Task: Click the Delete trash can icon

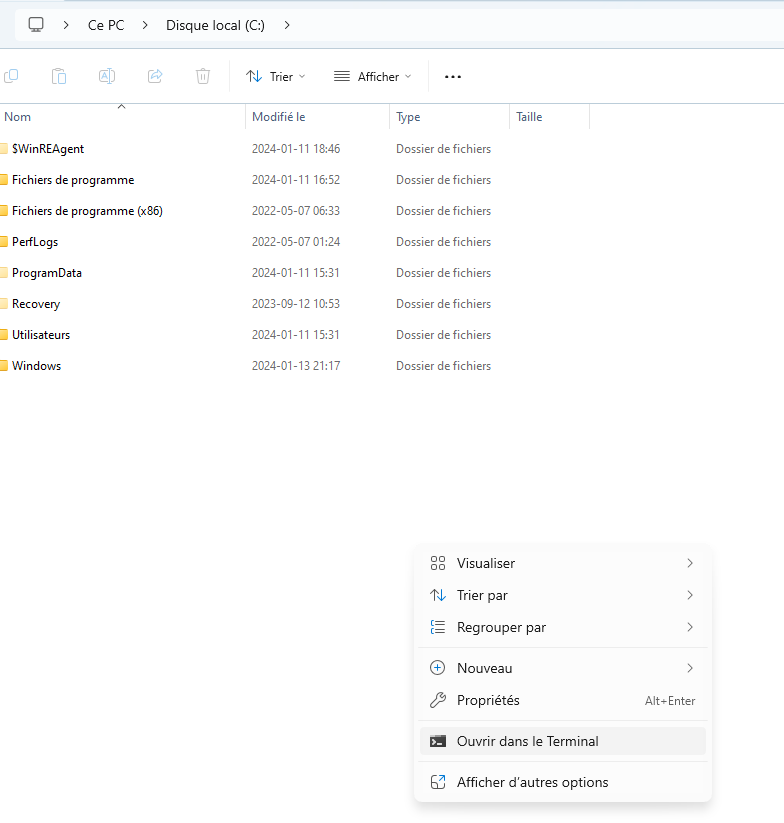Action: [x=203, y=76]
